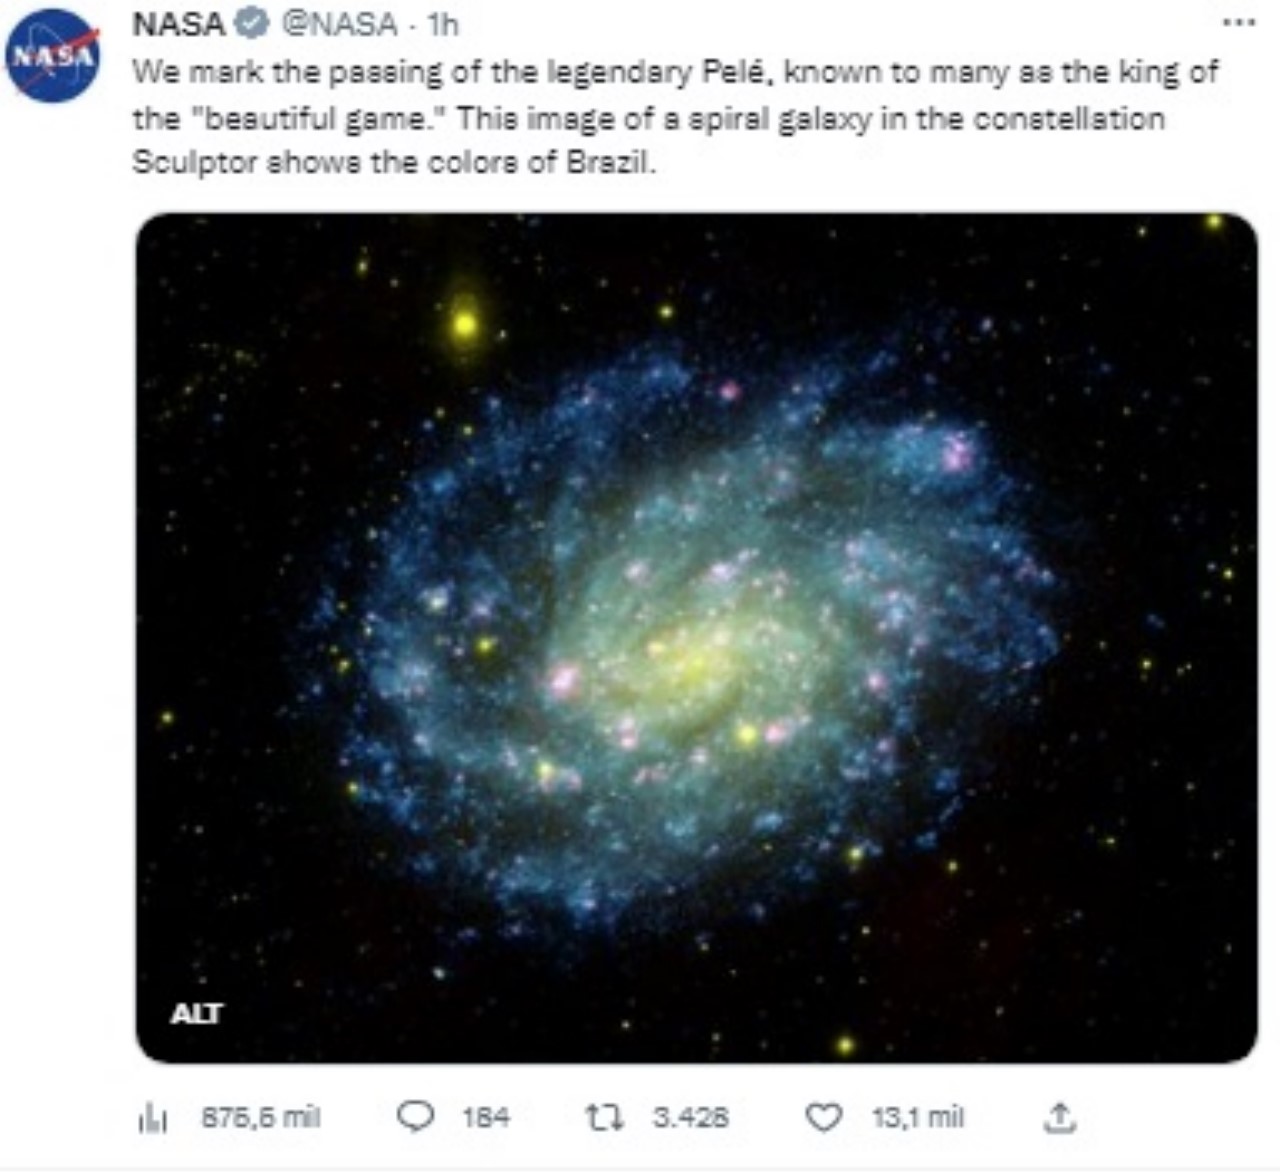Click the 3.428 retweets count
Viewport: 1280px width, 1173px height.
point(690,1117)
